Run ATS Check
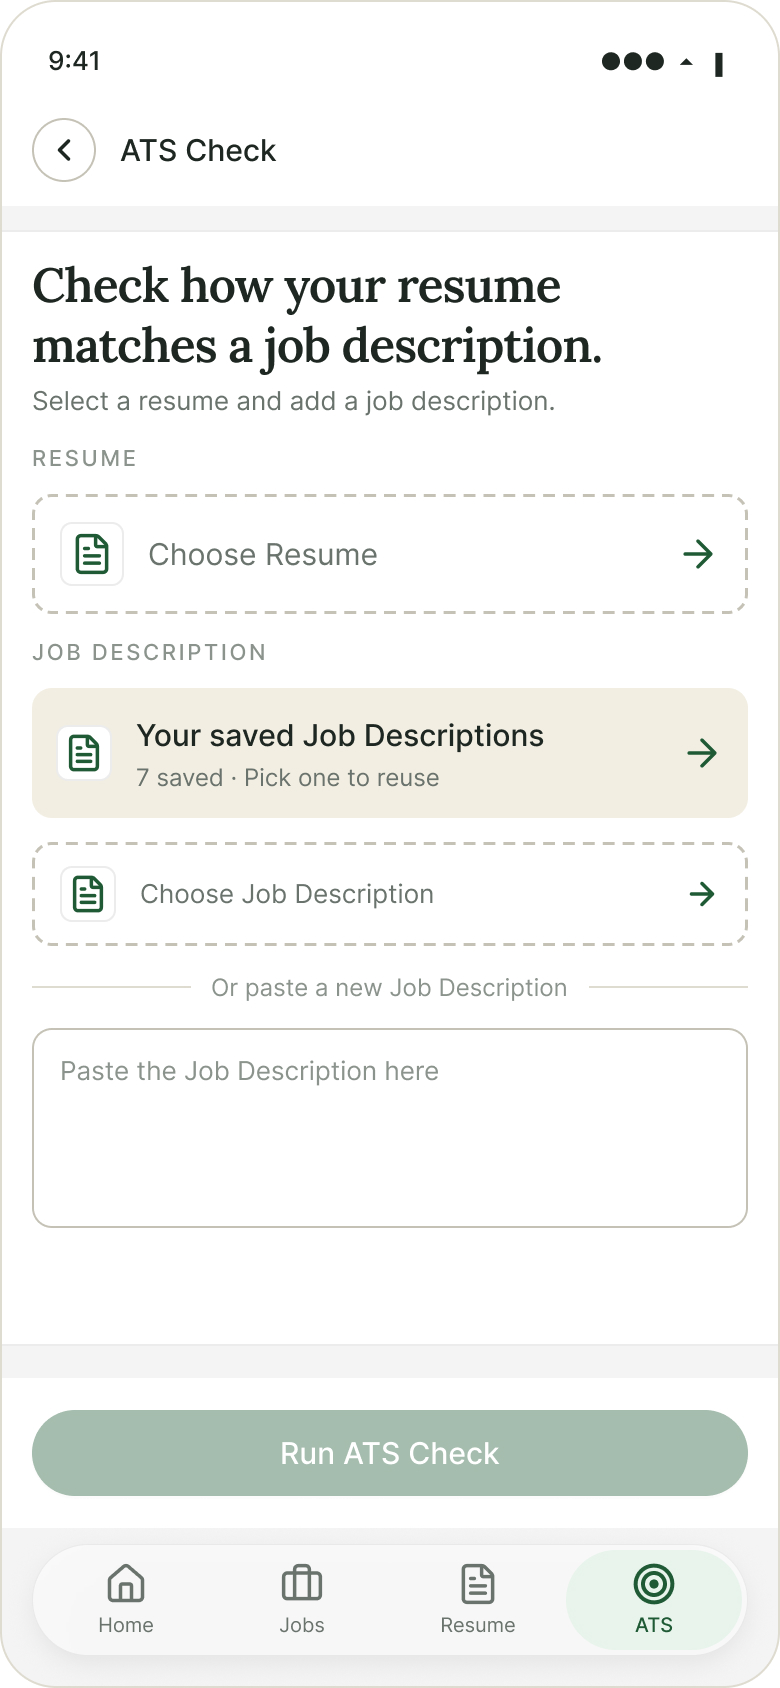This screenshot has width=780, height=1688. pos(390,1453)
